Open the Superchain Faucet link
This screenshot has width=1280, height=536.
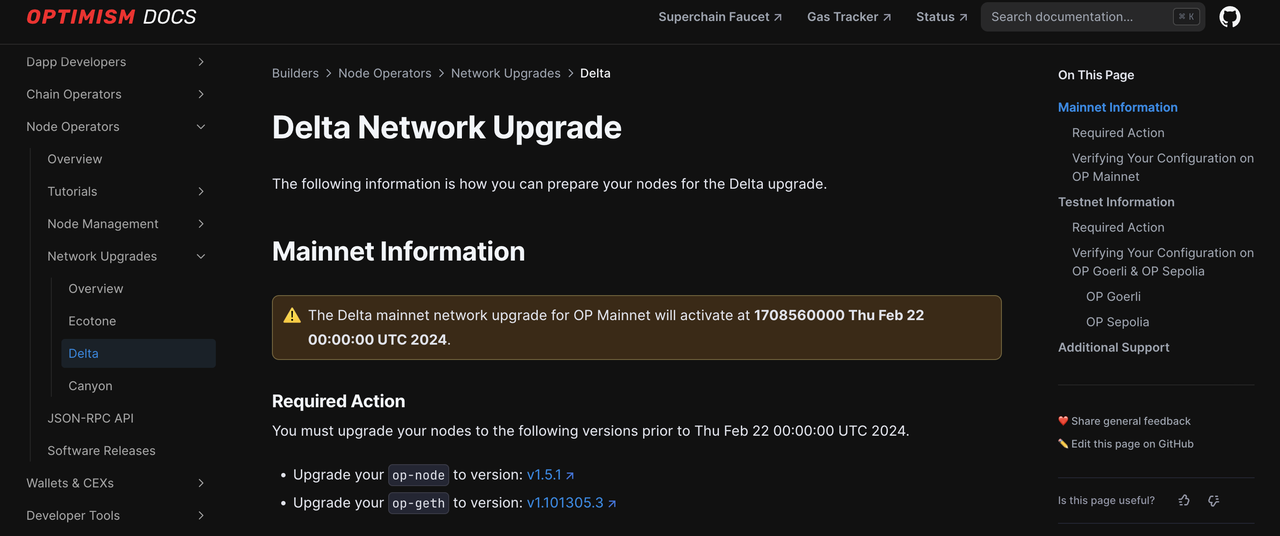click(720, 17)
